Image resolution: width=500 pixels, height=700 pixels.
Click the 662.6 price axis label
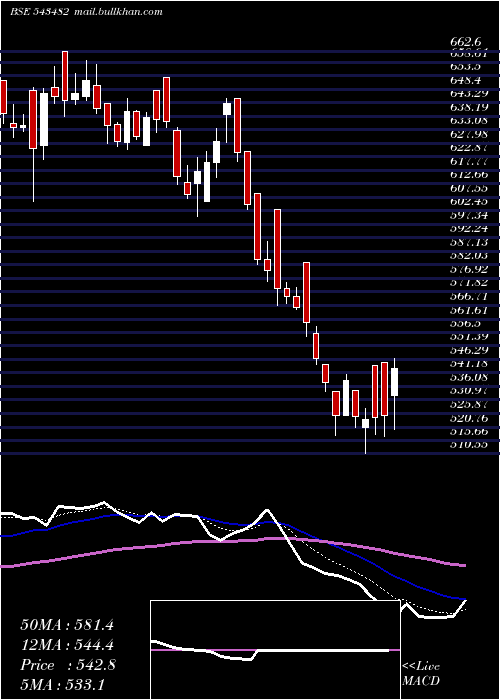click(x=466, y=42)
